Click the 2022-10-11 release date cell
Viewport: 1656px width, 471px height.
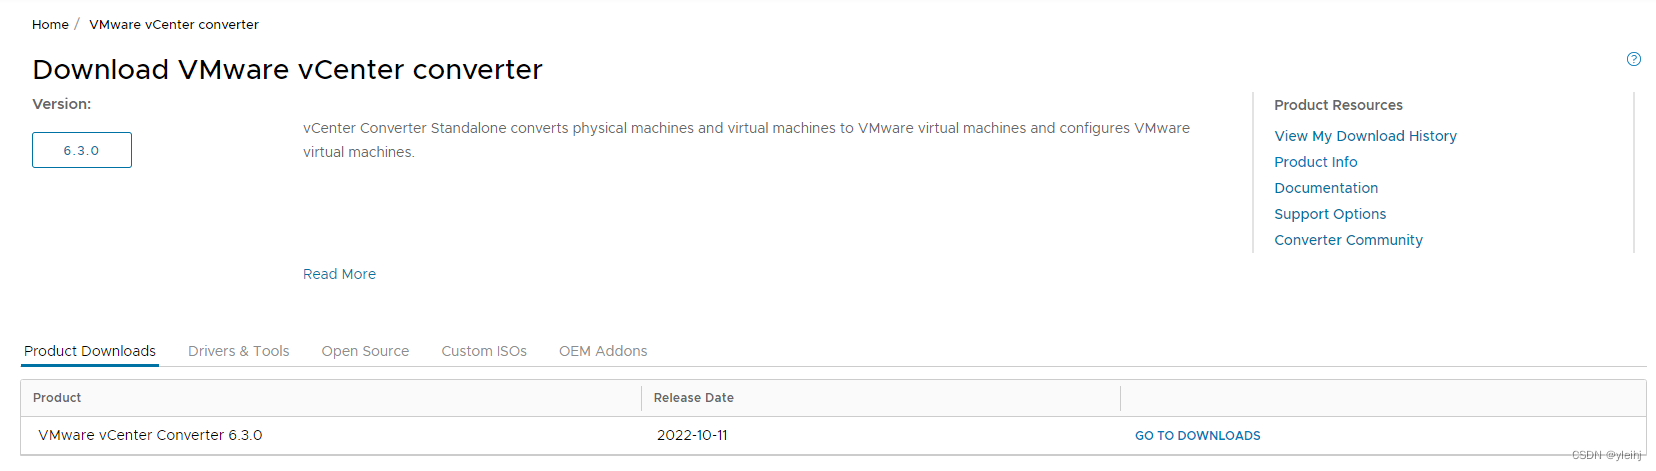point(692,435)
